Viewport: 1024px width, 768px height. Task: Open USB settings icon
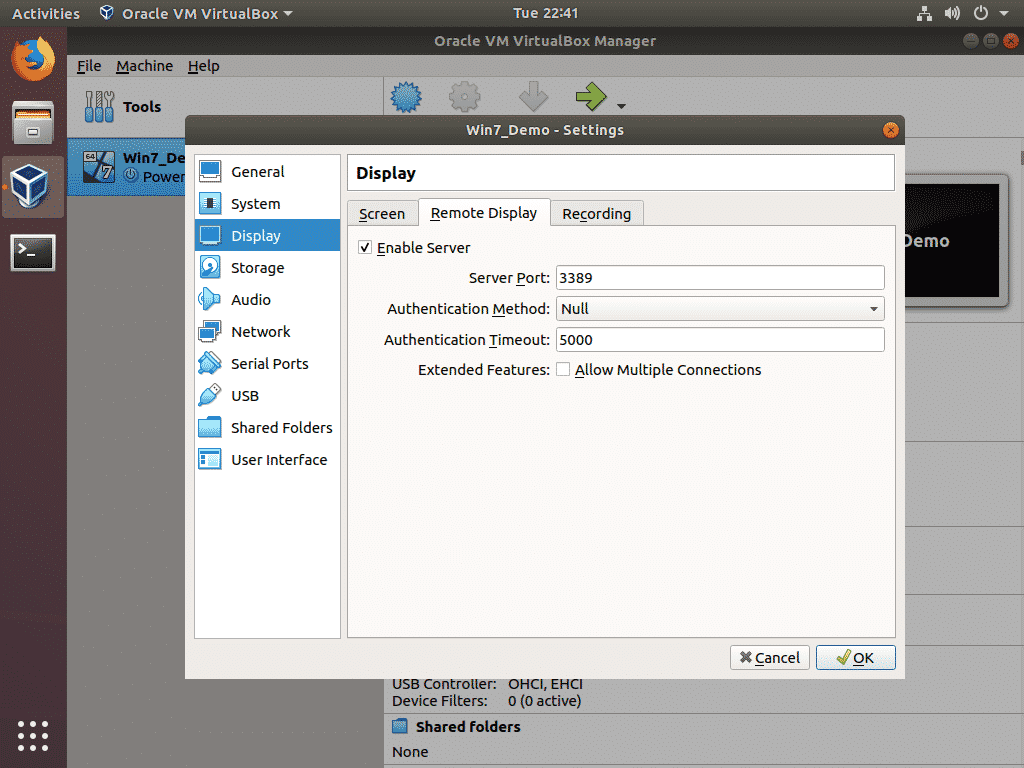coord(211,396)
